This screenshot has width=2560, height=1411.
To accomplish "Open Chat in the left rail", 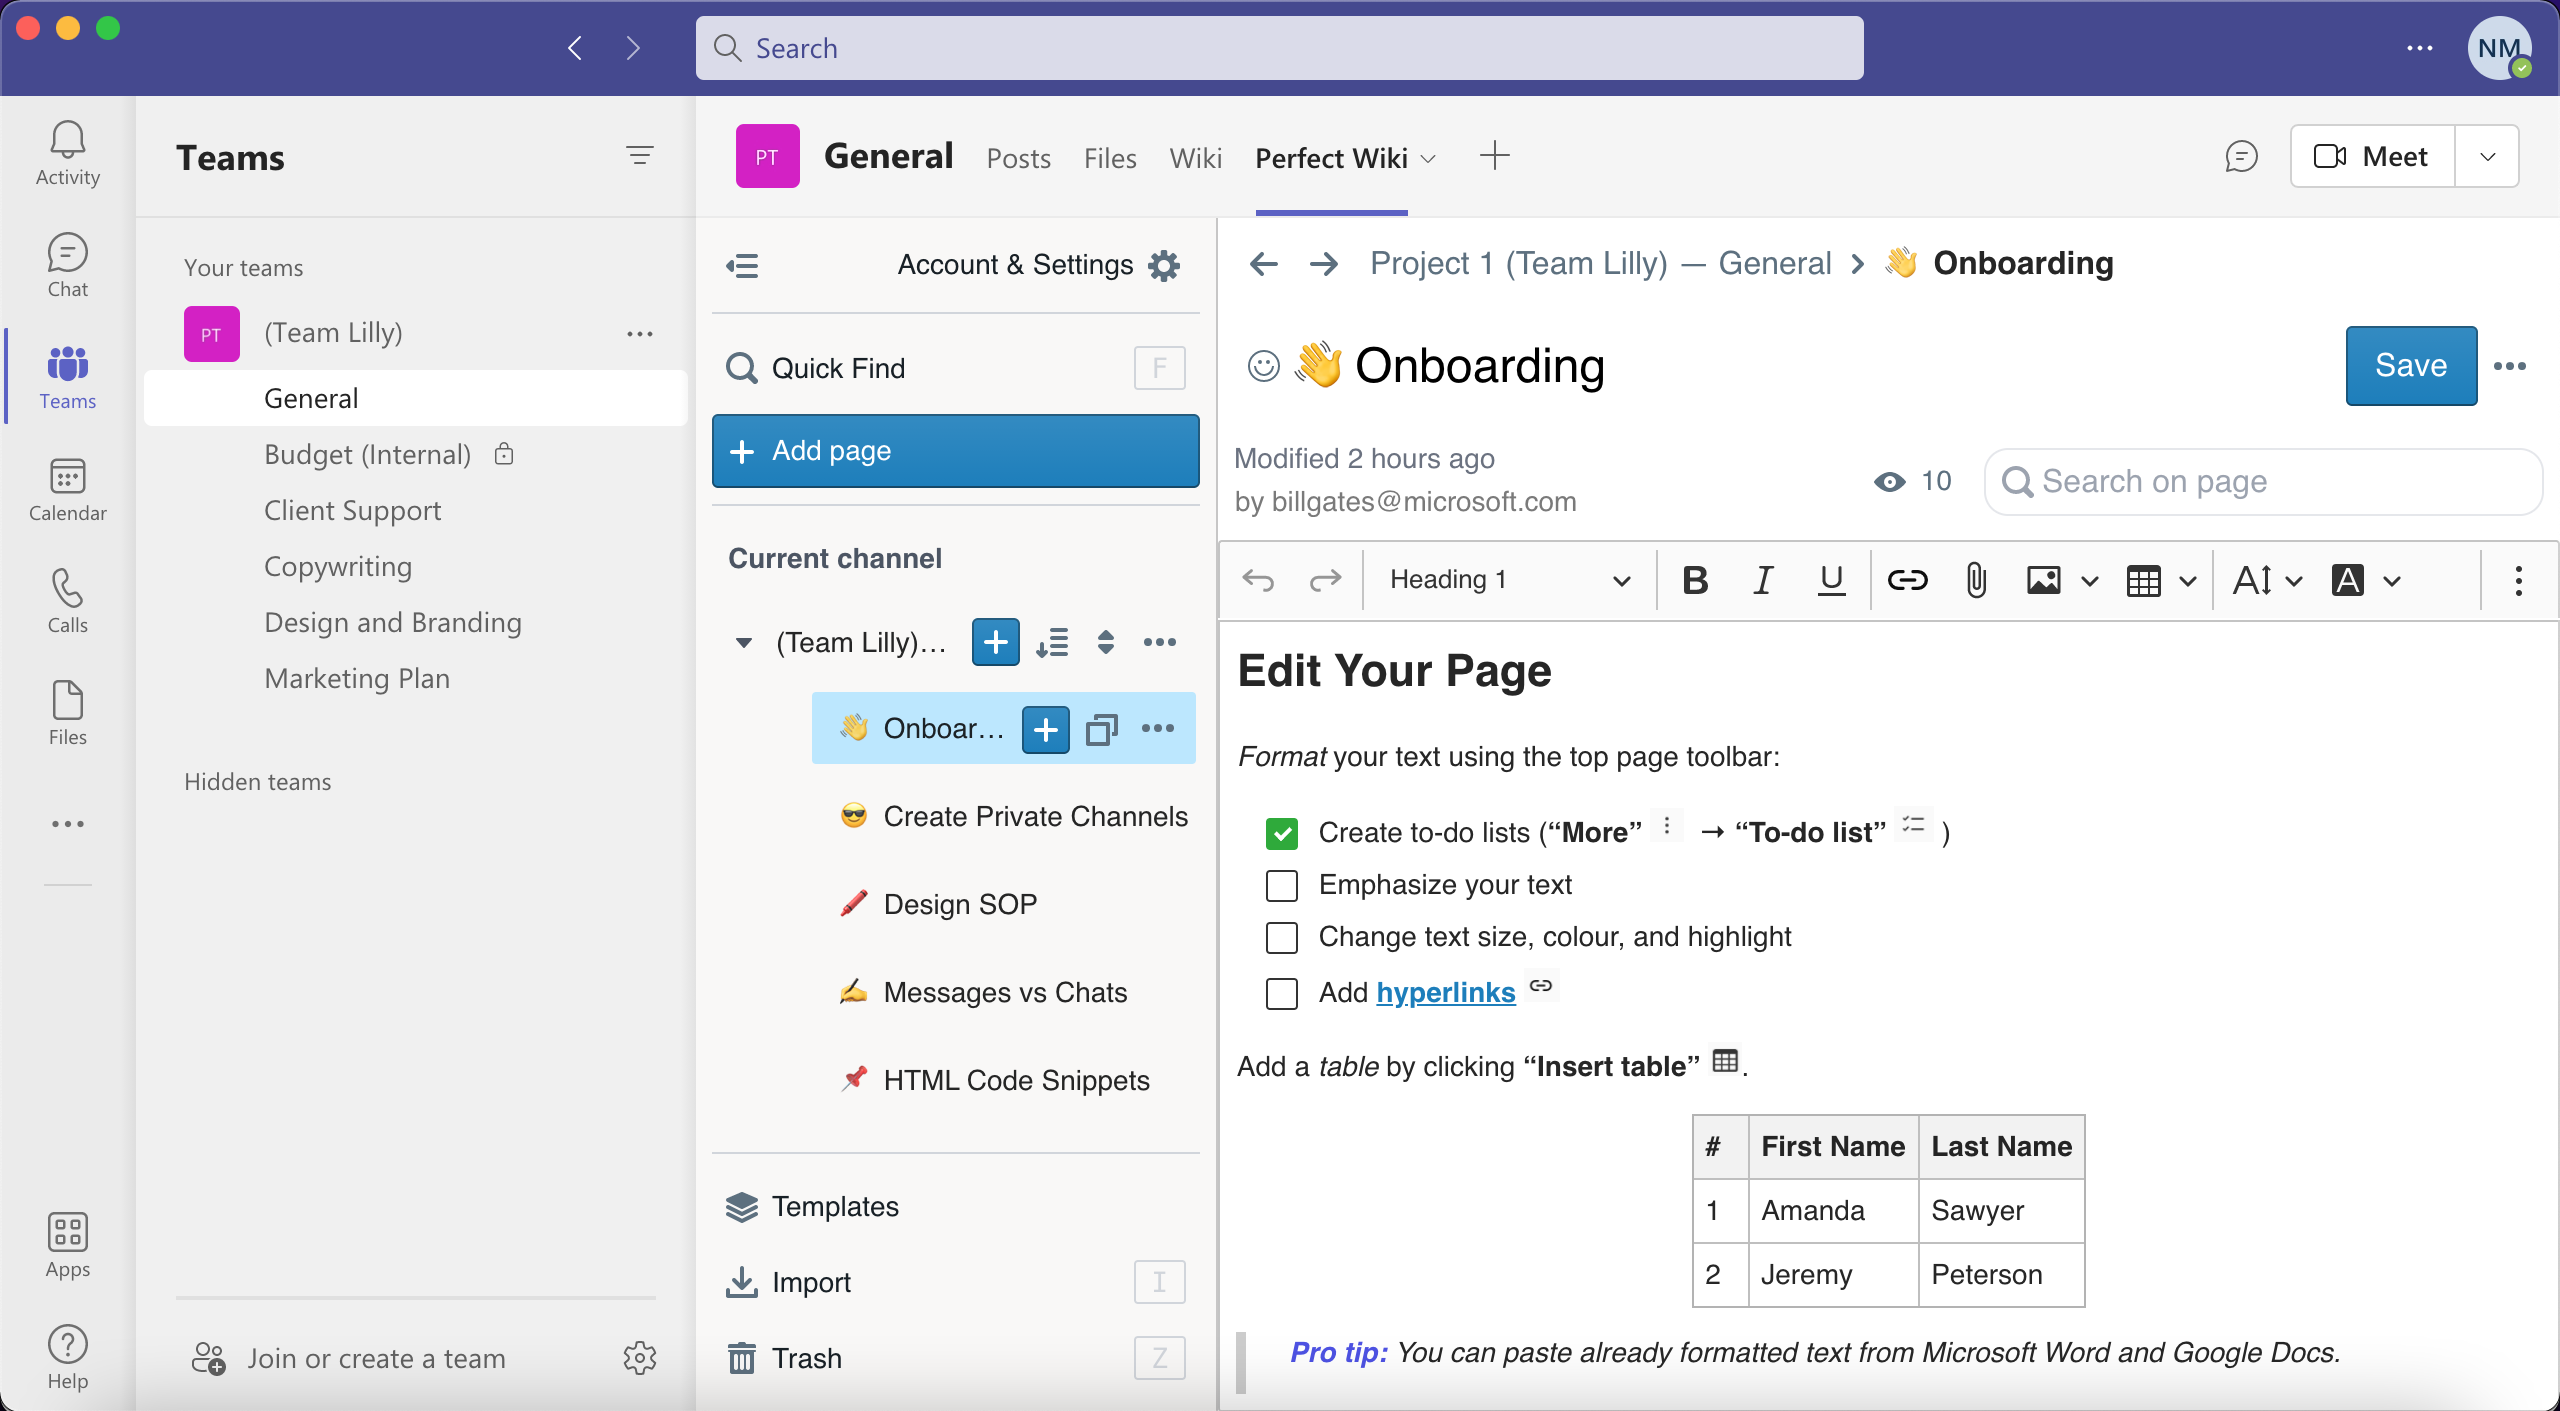I will tap(67, 265).
